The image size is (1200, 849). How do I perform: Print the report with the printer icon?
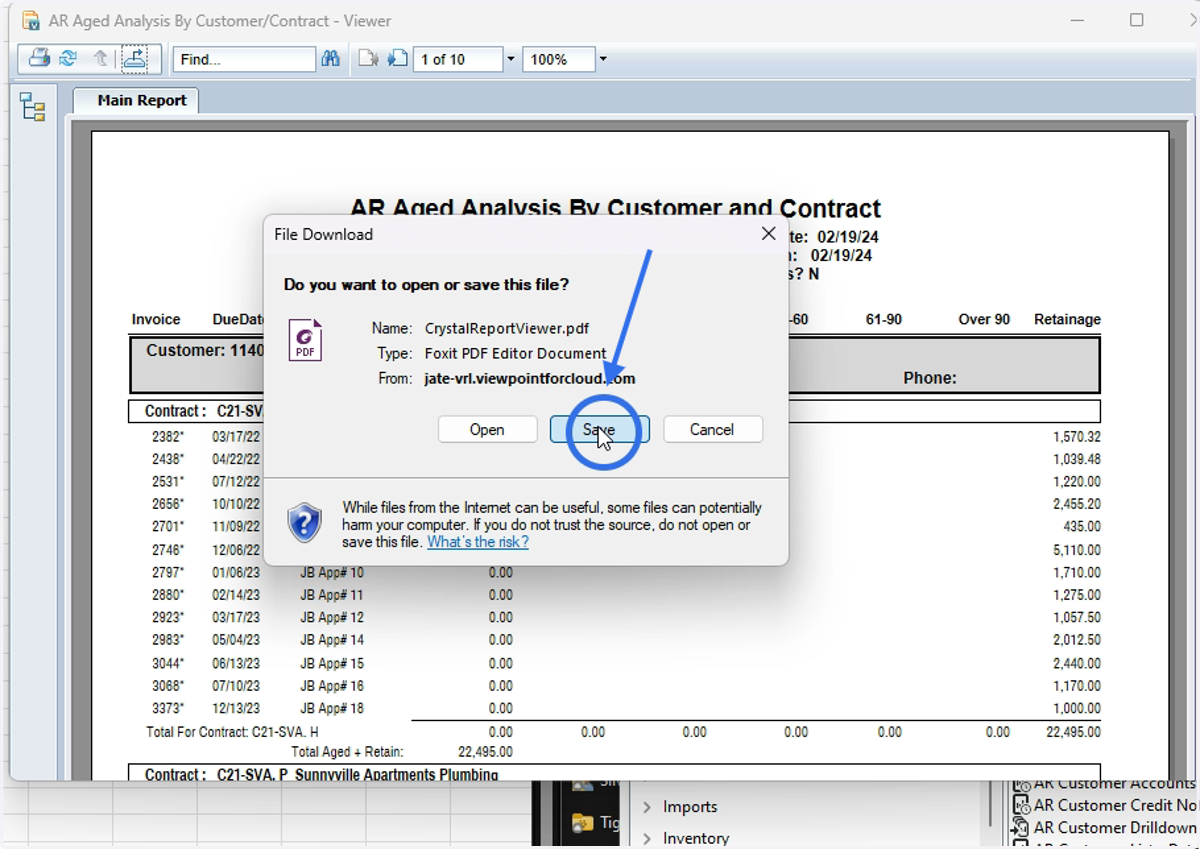pos(39,59)
